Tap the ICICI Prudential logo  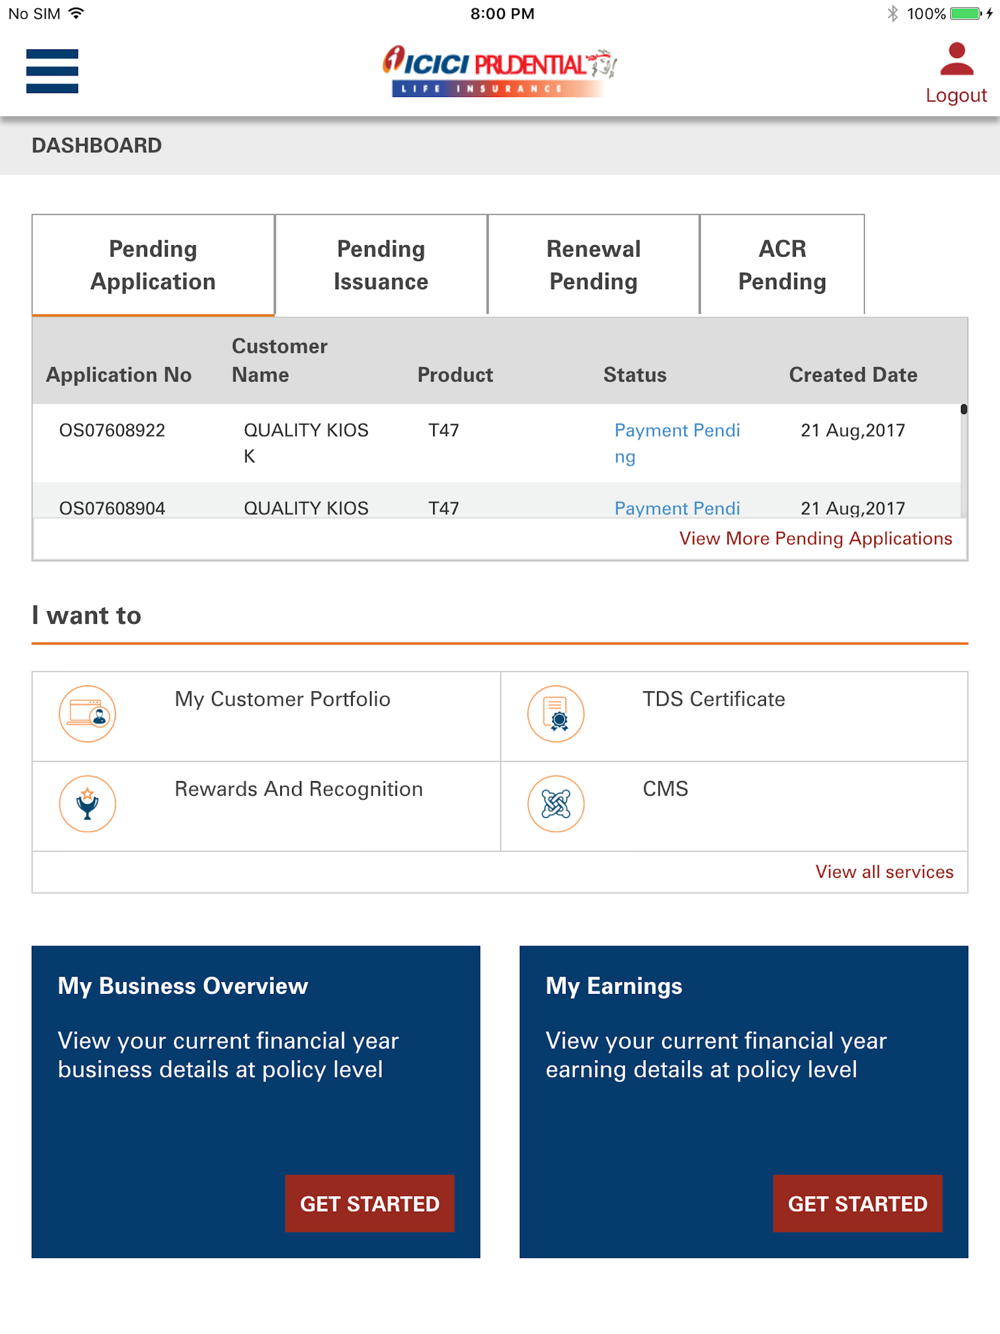pyautogui.click(x=500, y=71)
